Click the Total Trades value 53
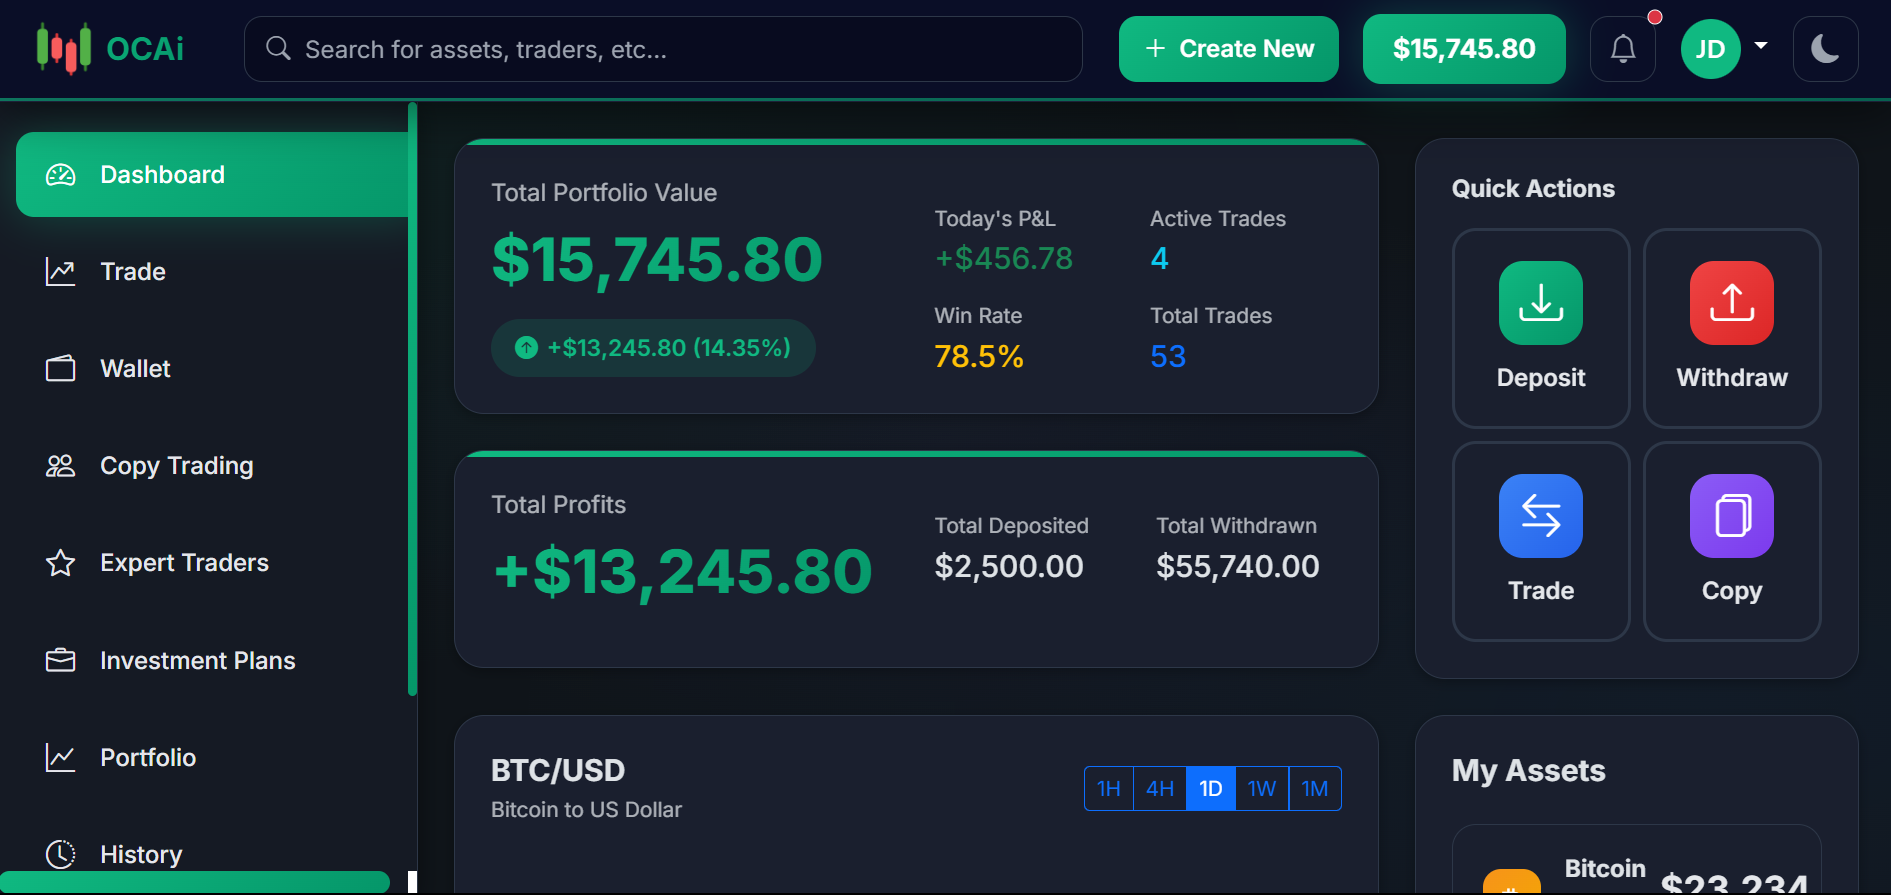Image resolution: width=1891 pixels, height=895 pixels. [1168, 357]
